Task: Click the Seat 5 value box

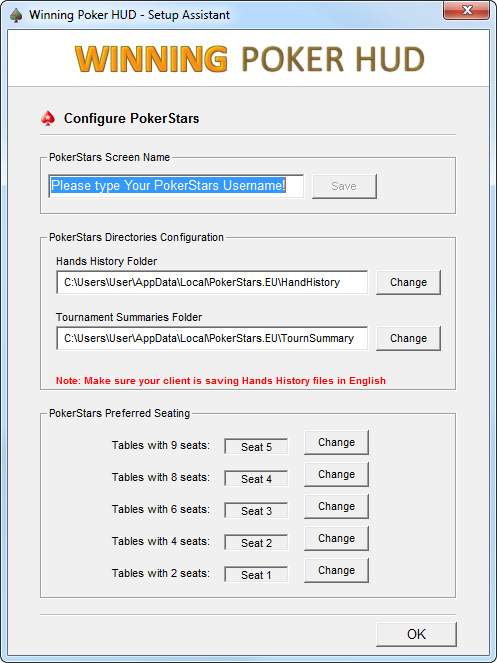Action: pyautogui.click(x=256, y=447)
